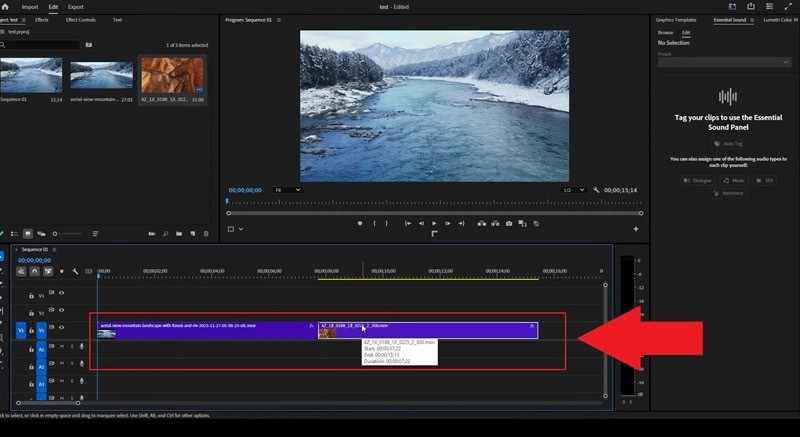This screenshot has height=437, width=800.
Task: Toggle lock on track V3
Action: (31, 295)
